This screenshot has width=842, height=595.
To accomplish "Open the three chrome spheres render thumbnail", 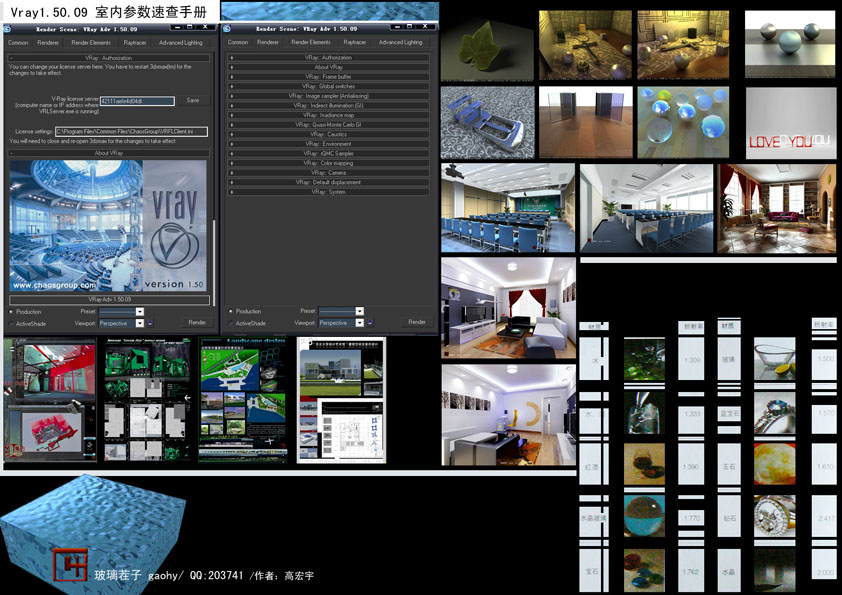I will click(x=790, y=45).
